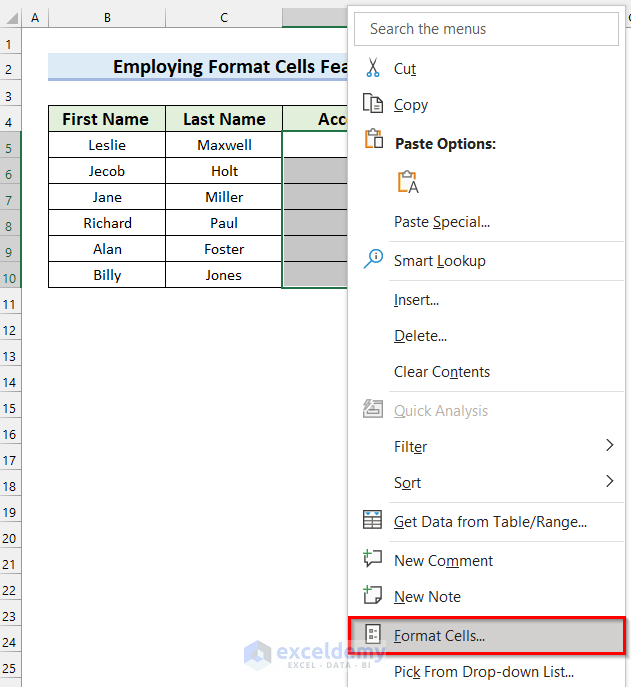Open Pick From Drop-down List option
The image size is (631, 687).
(x=483, y=672)
